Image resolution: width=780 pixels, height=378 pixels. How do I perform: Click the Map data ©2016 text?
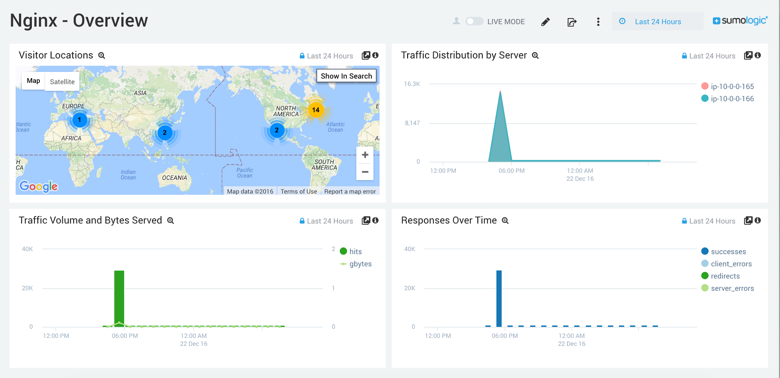coord(250,191)
